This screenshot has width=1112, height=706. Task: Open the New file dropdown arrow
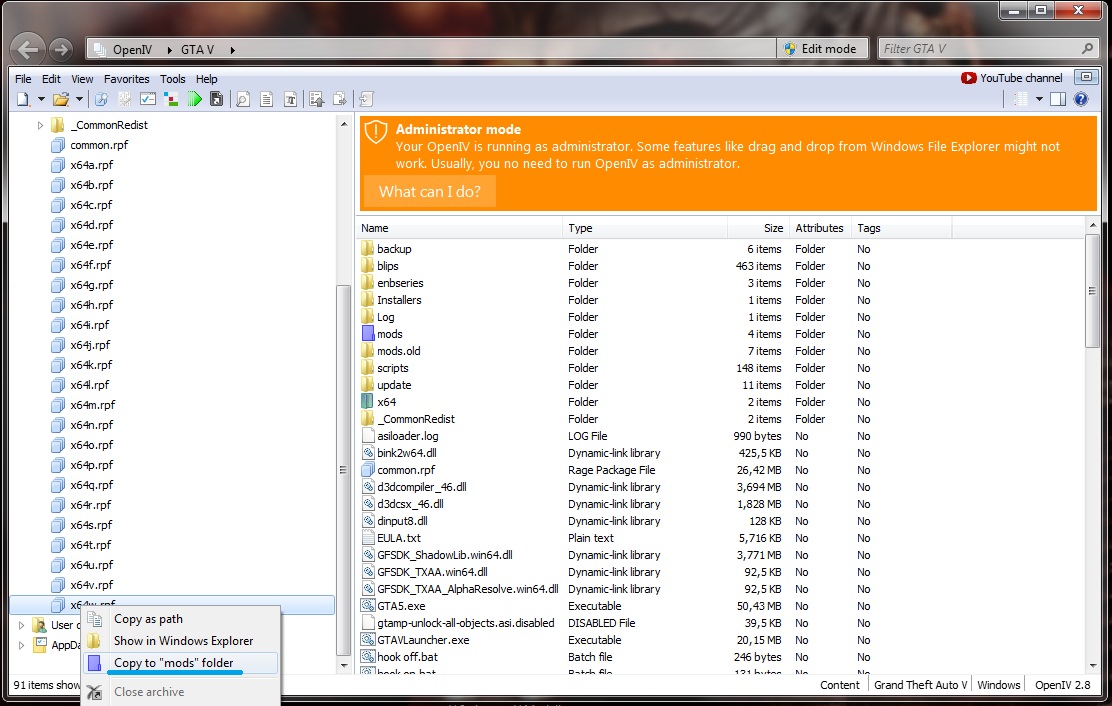41,99
